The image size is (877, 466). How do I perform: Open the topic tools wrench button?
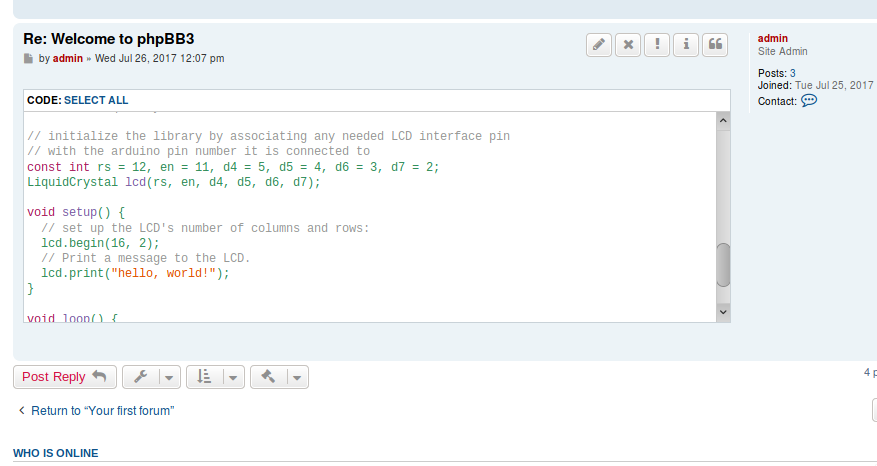pyautogui.click(x=141, y=377)
